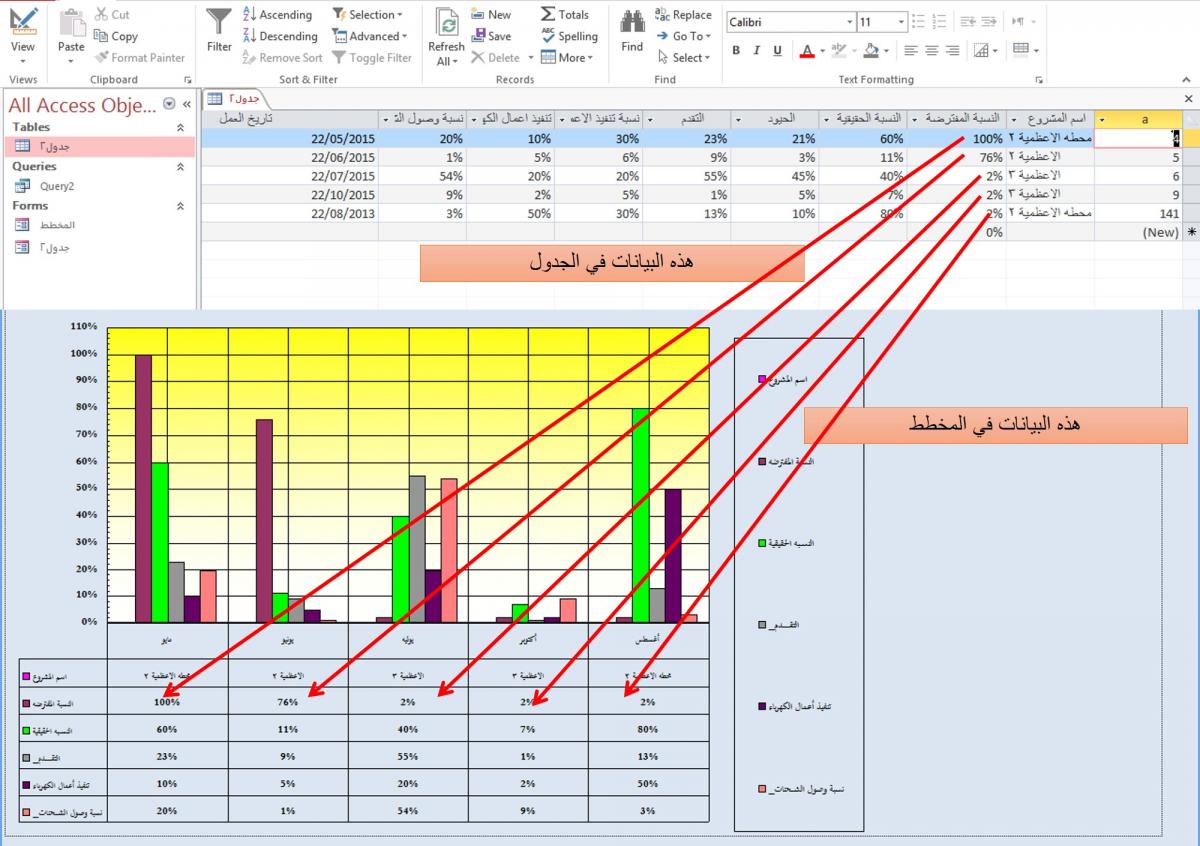Click the active cell in column a
The image size is (1200, 846).
[1138, 139]
